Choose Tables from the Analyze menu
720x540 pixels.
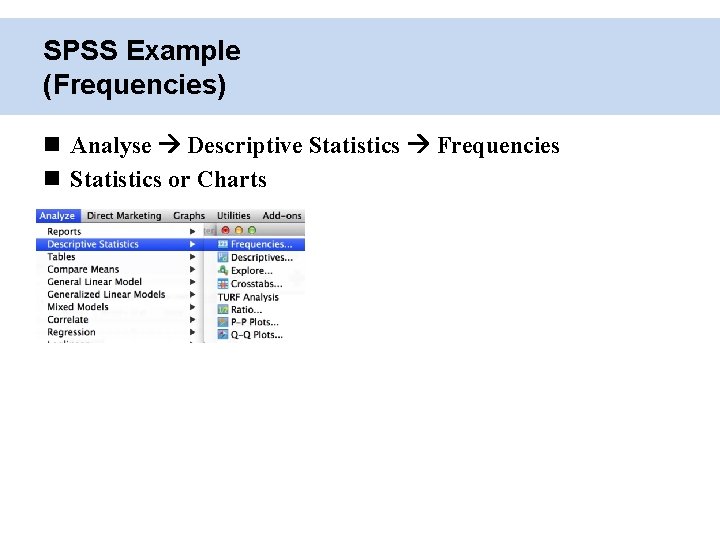coord(119,257)
